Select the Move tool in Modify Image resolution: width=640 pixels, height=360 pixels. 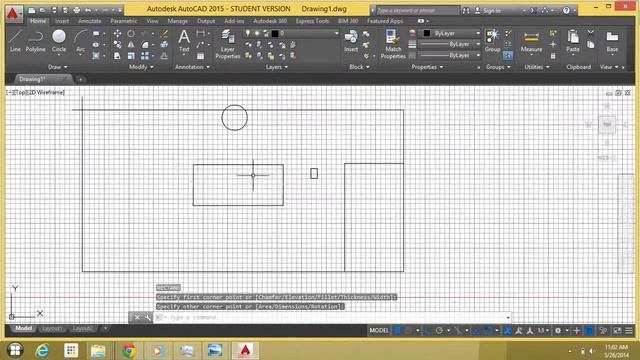pos(118,33)
